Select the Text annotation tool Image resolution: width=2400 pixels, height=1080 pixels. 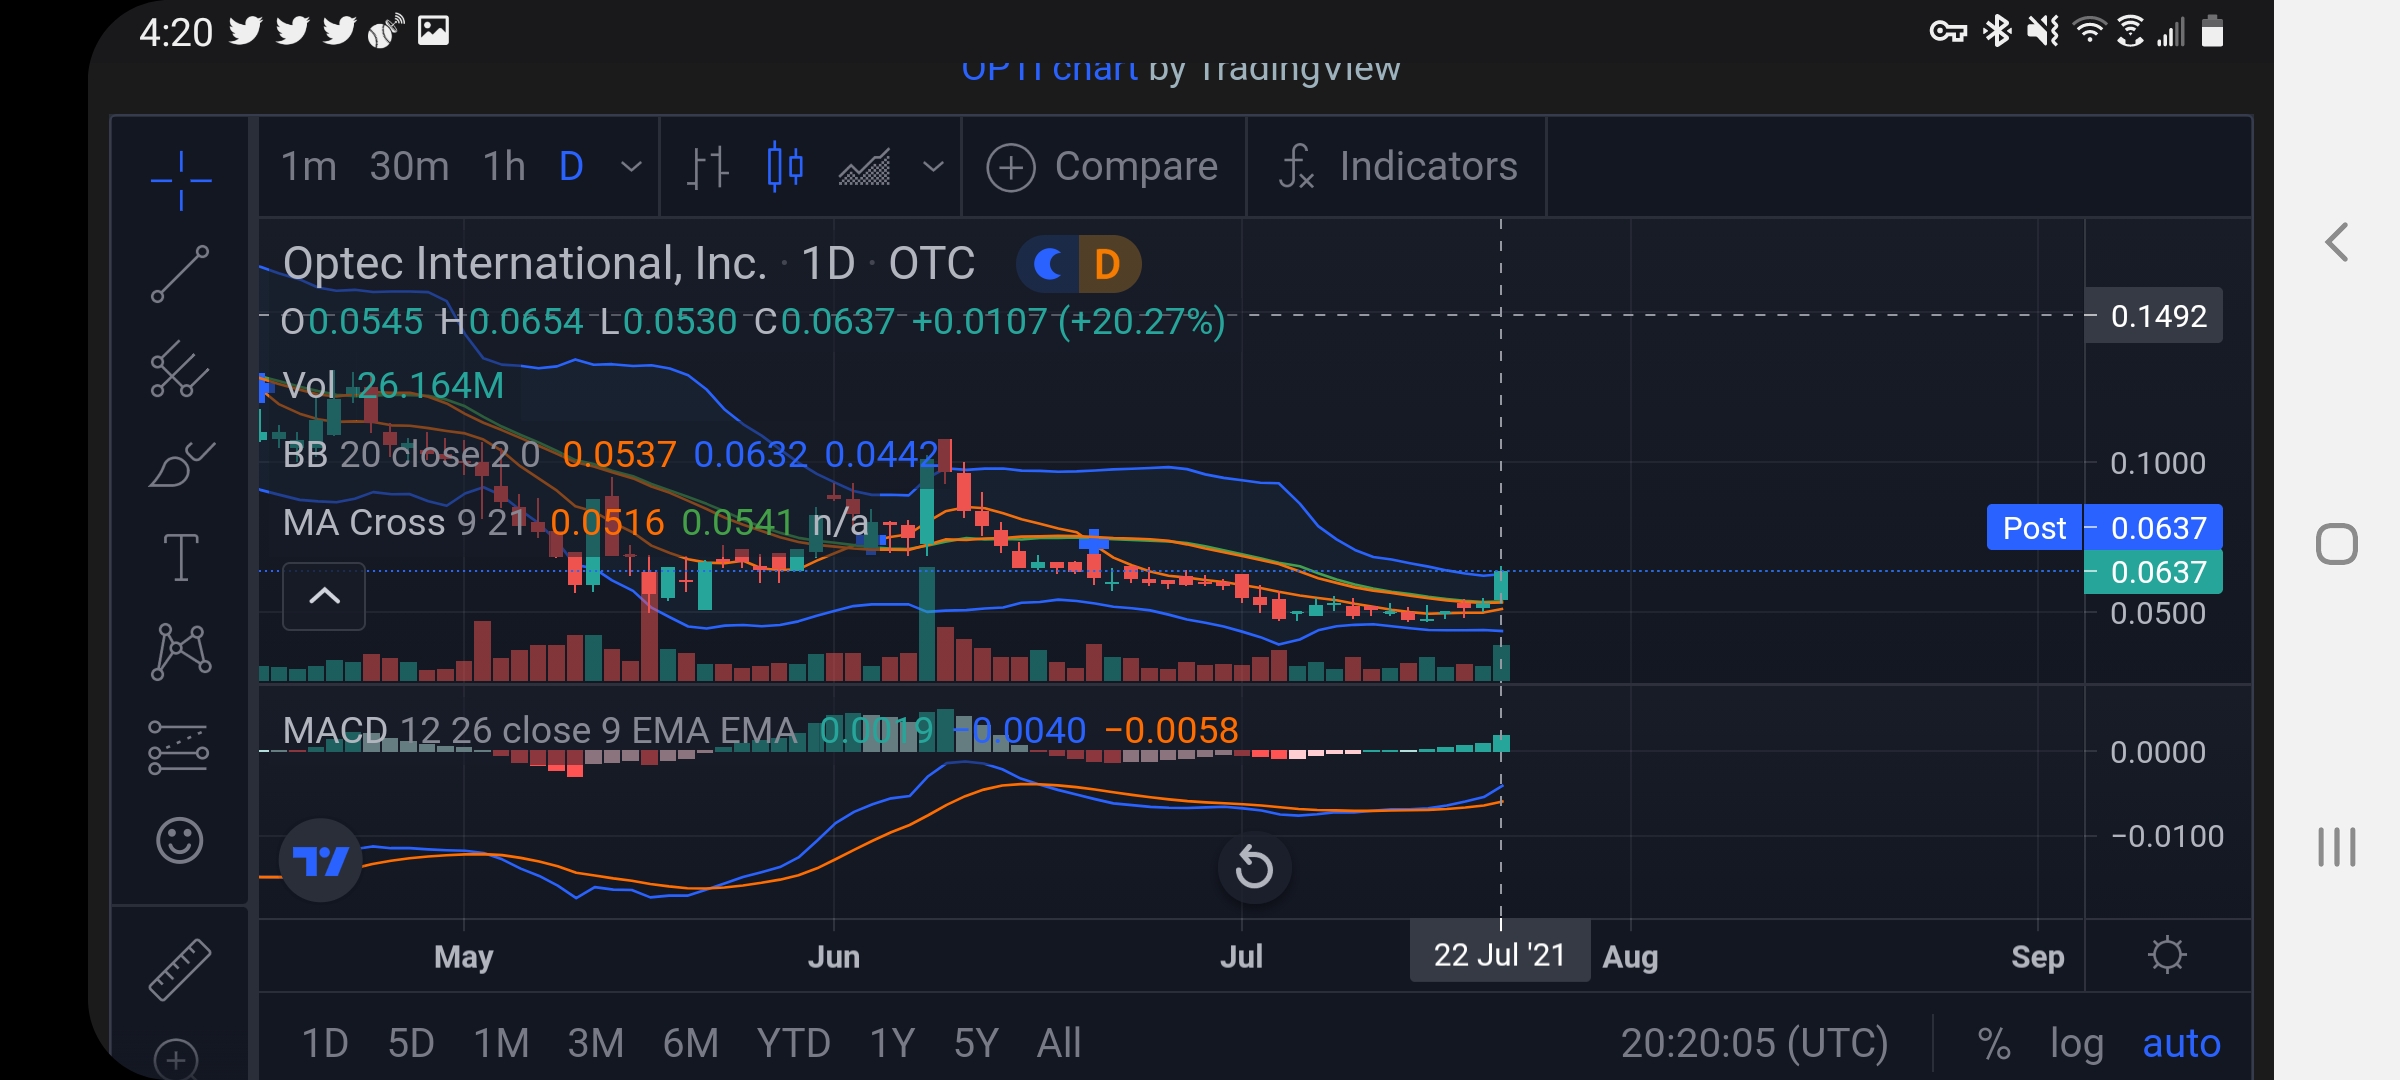click(181, 557)
